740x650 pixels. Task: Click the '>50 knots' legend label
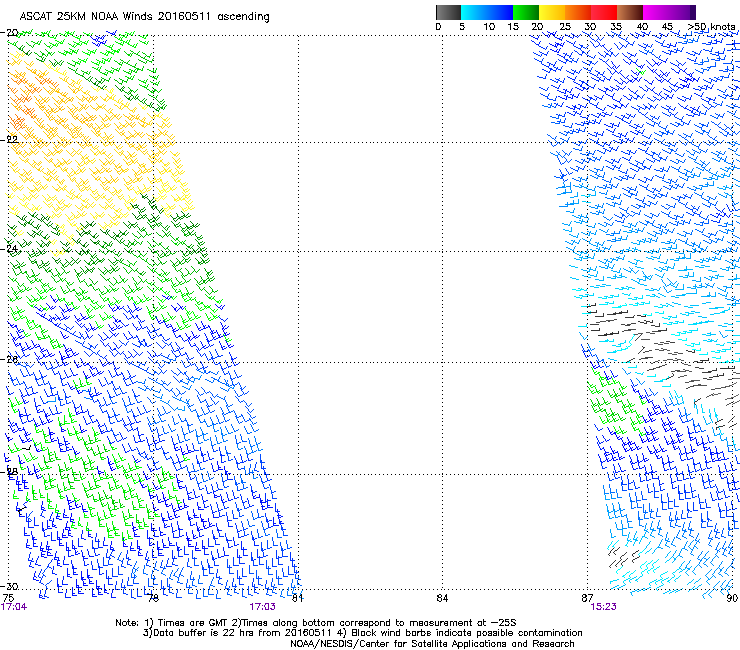coord(711,26)
